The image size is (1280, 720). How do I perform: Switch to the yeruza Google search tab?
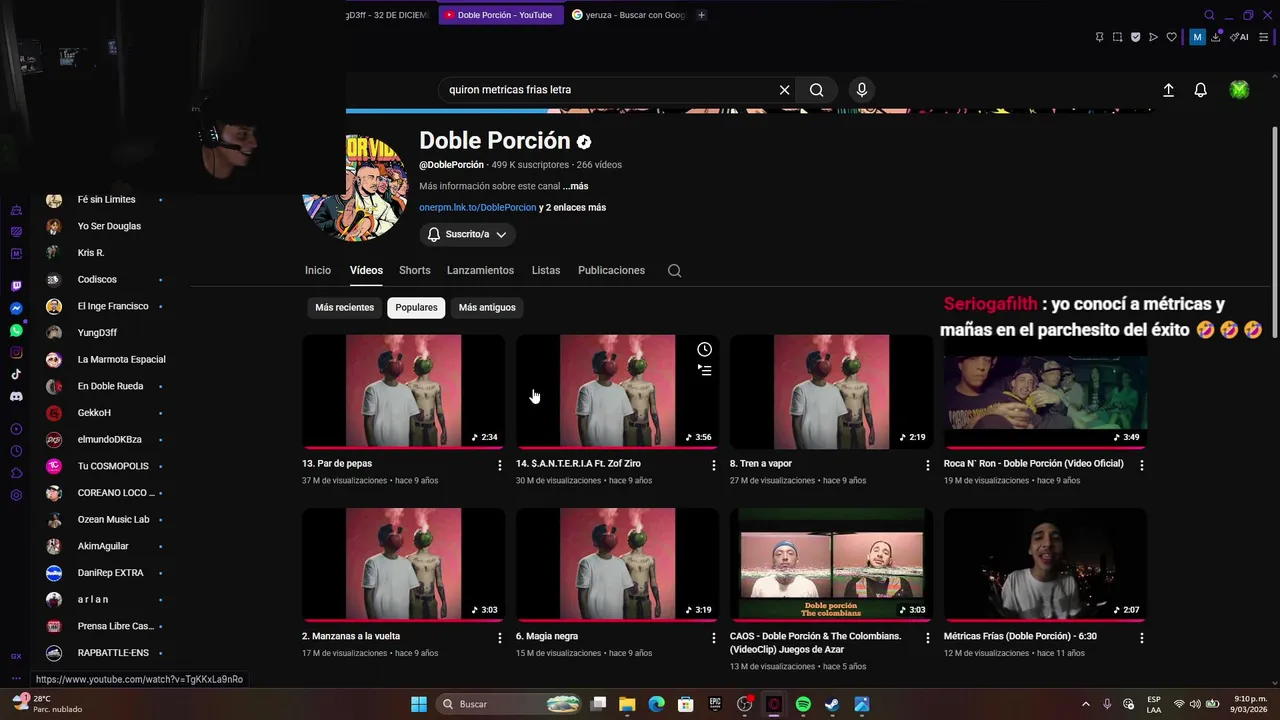tap(629, 15)
